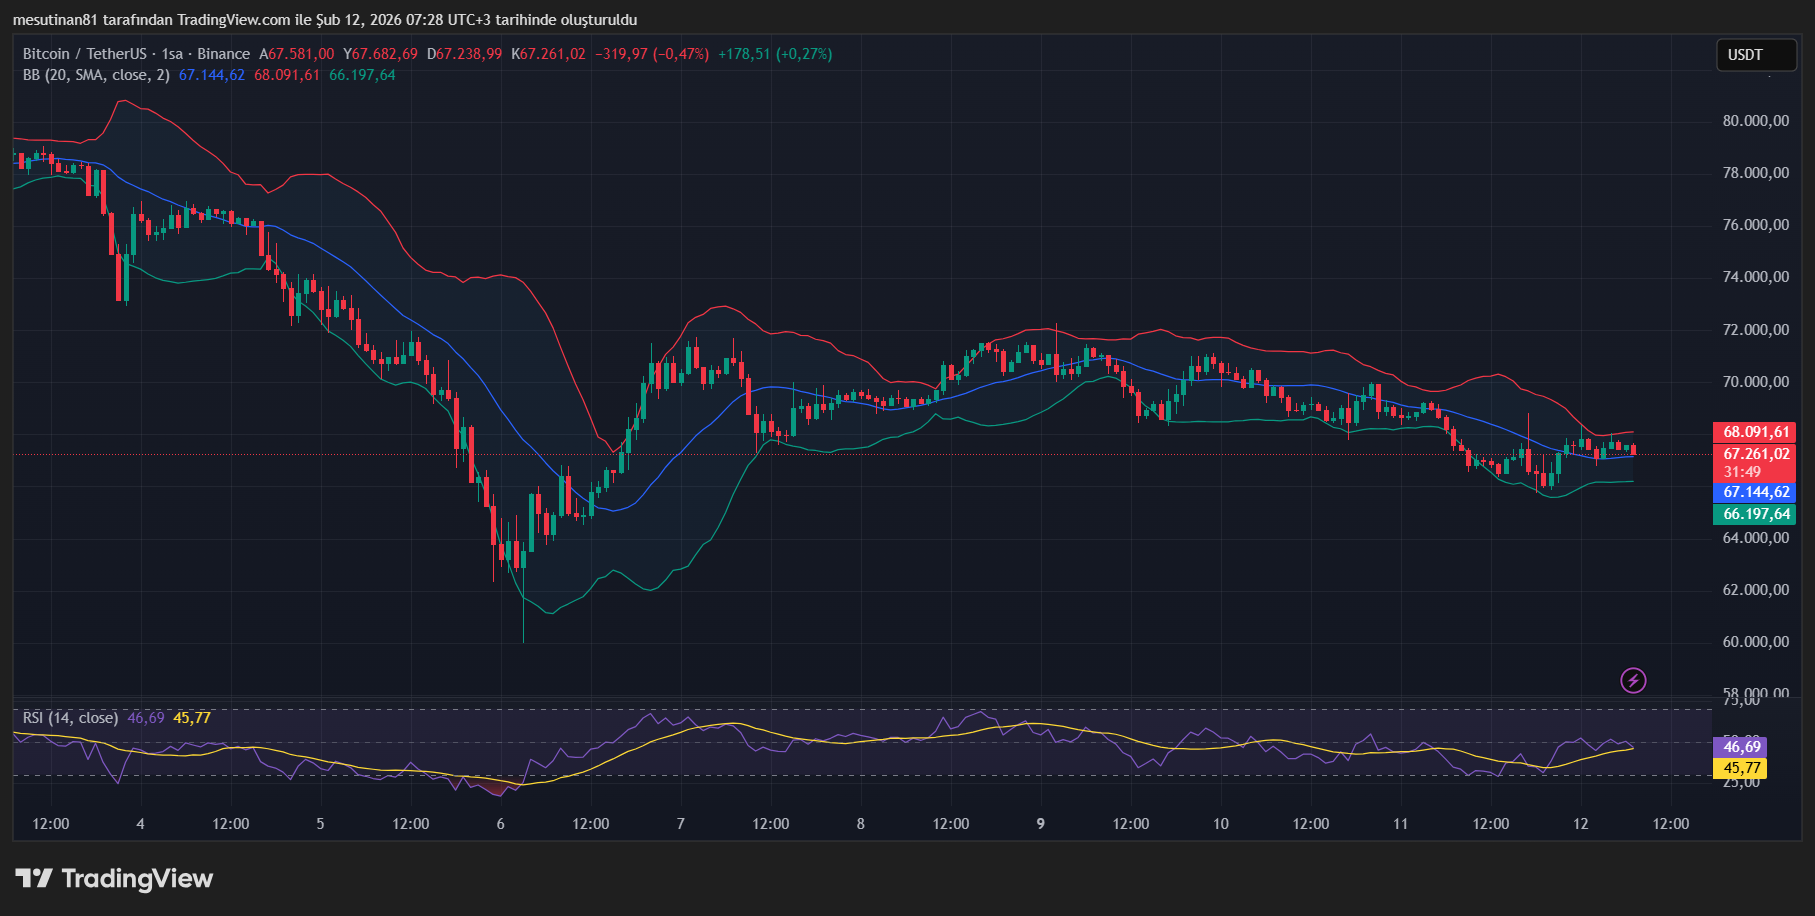Click the 80.000,00 mark on price axis

[1755, 121]
